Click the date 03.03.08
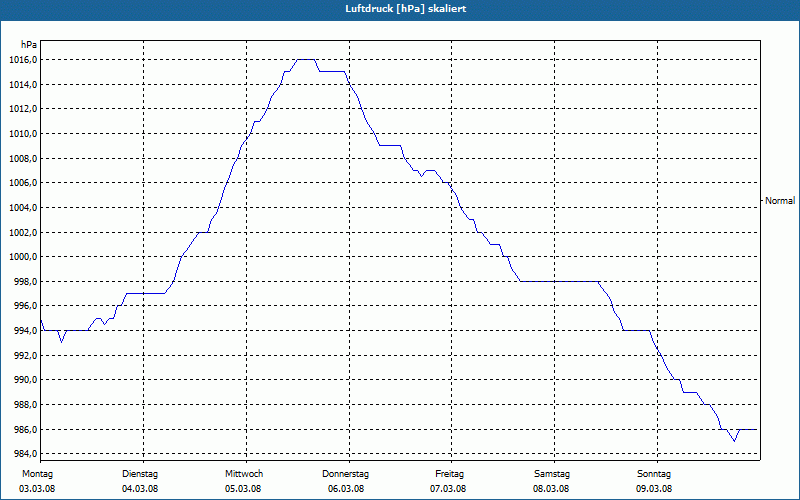The width and height of the screenshot is (800, 500). coord(37,489)
